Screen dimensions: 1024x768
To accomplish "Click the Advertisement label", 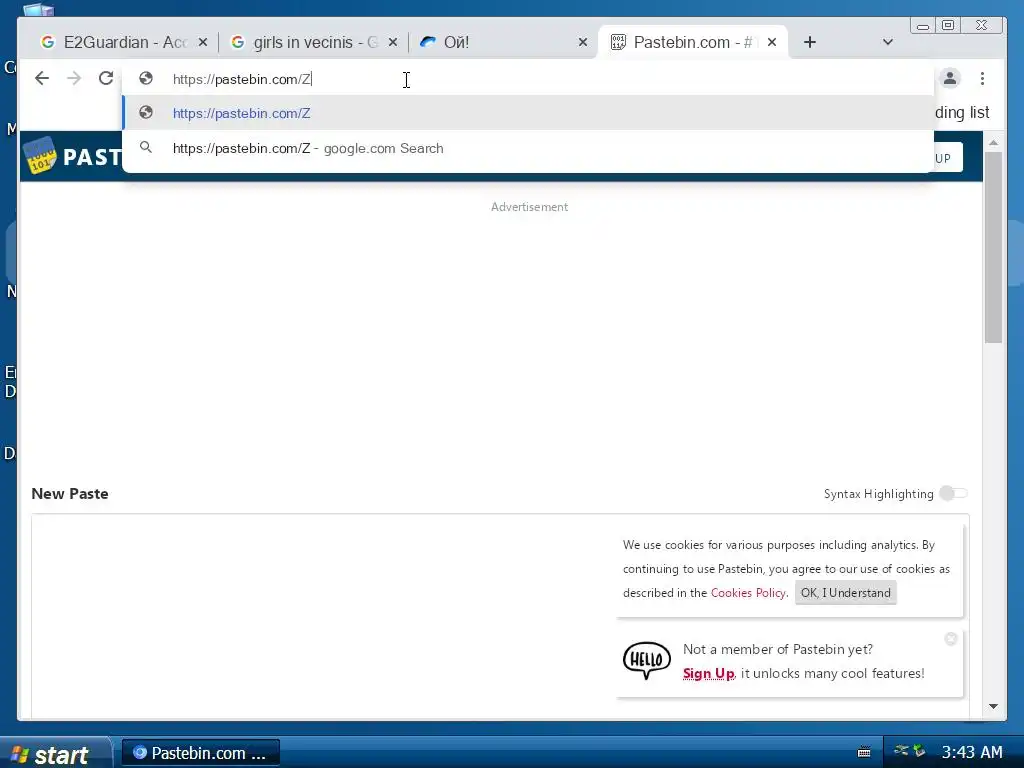I will [529, 206].
